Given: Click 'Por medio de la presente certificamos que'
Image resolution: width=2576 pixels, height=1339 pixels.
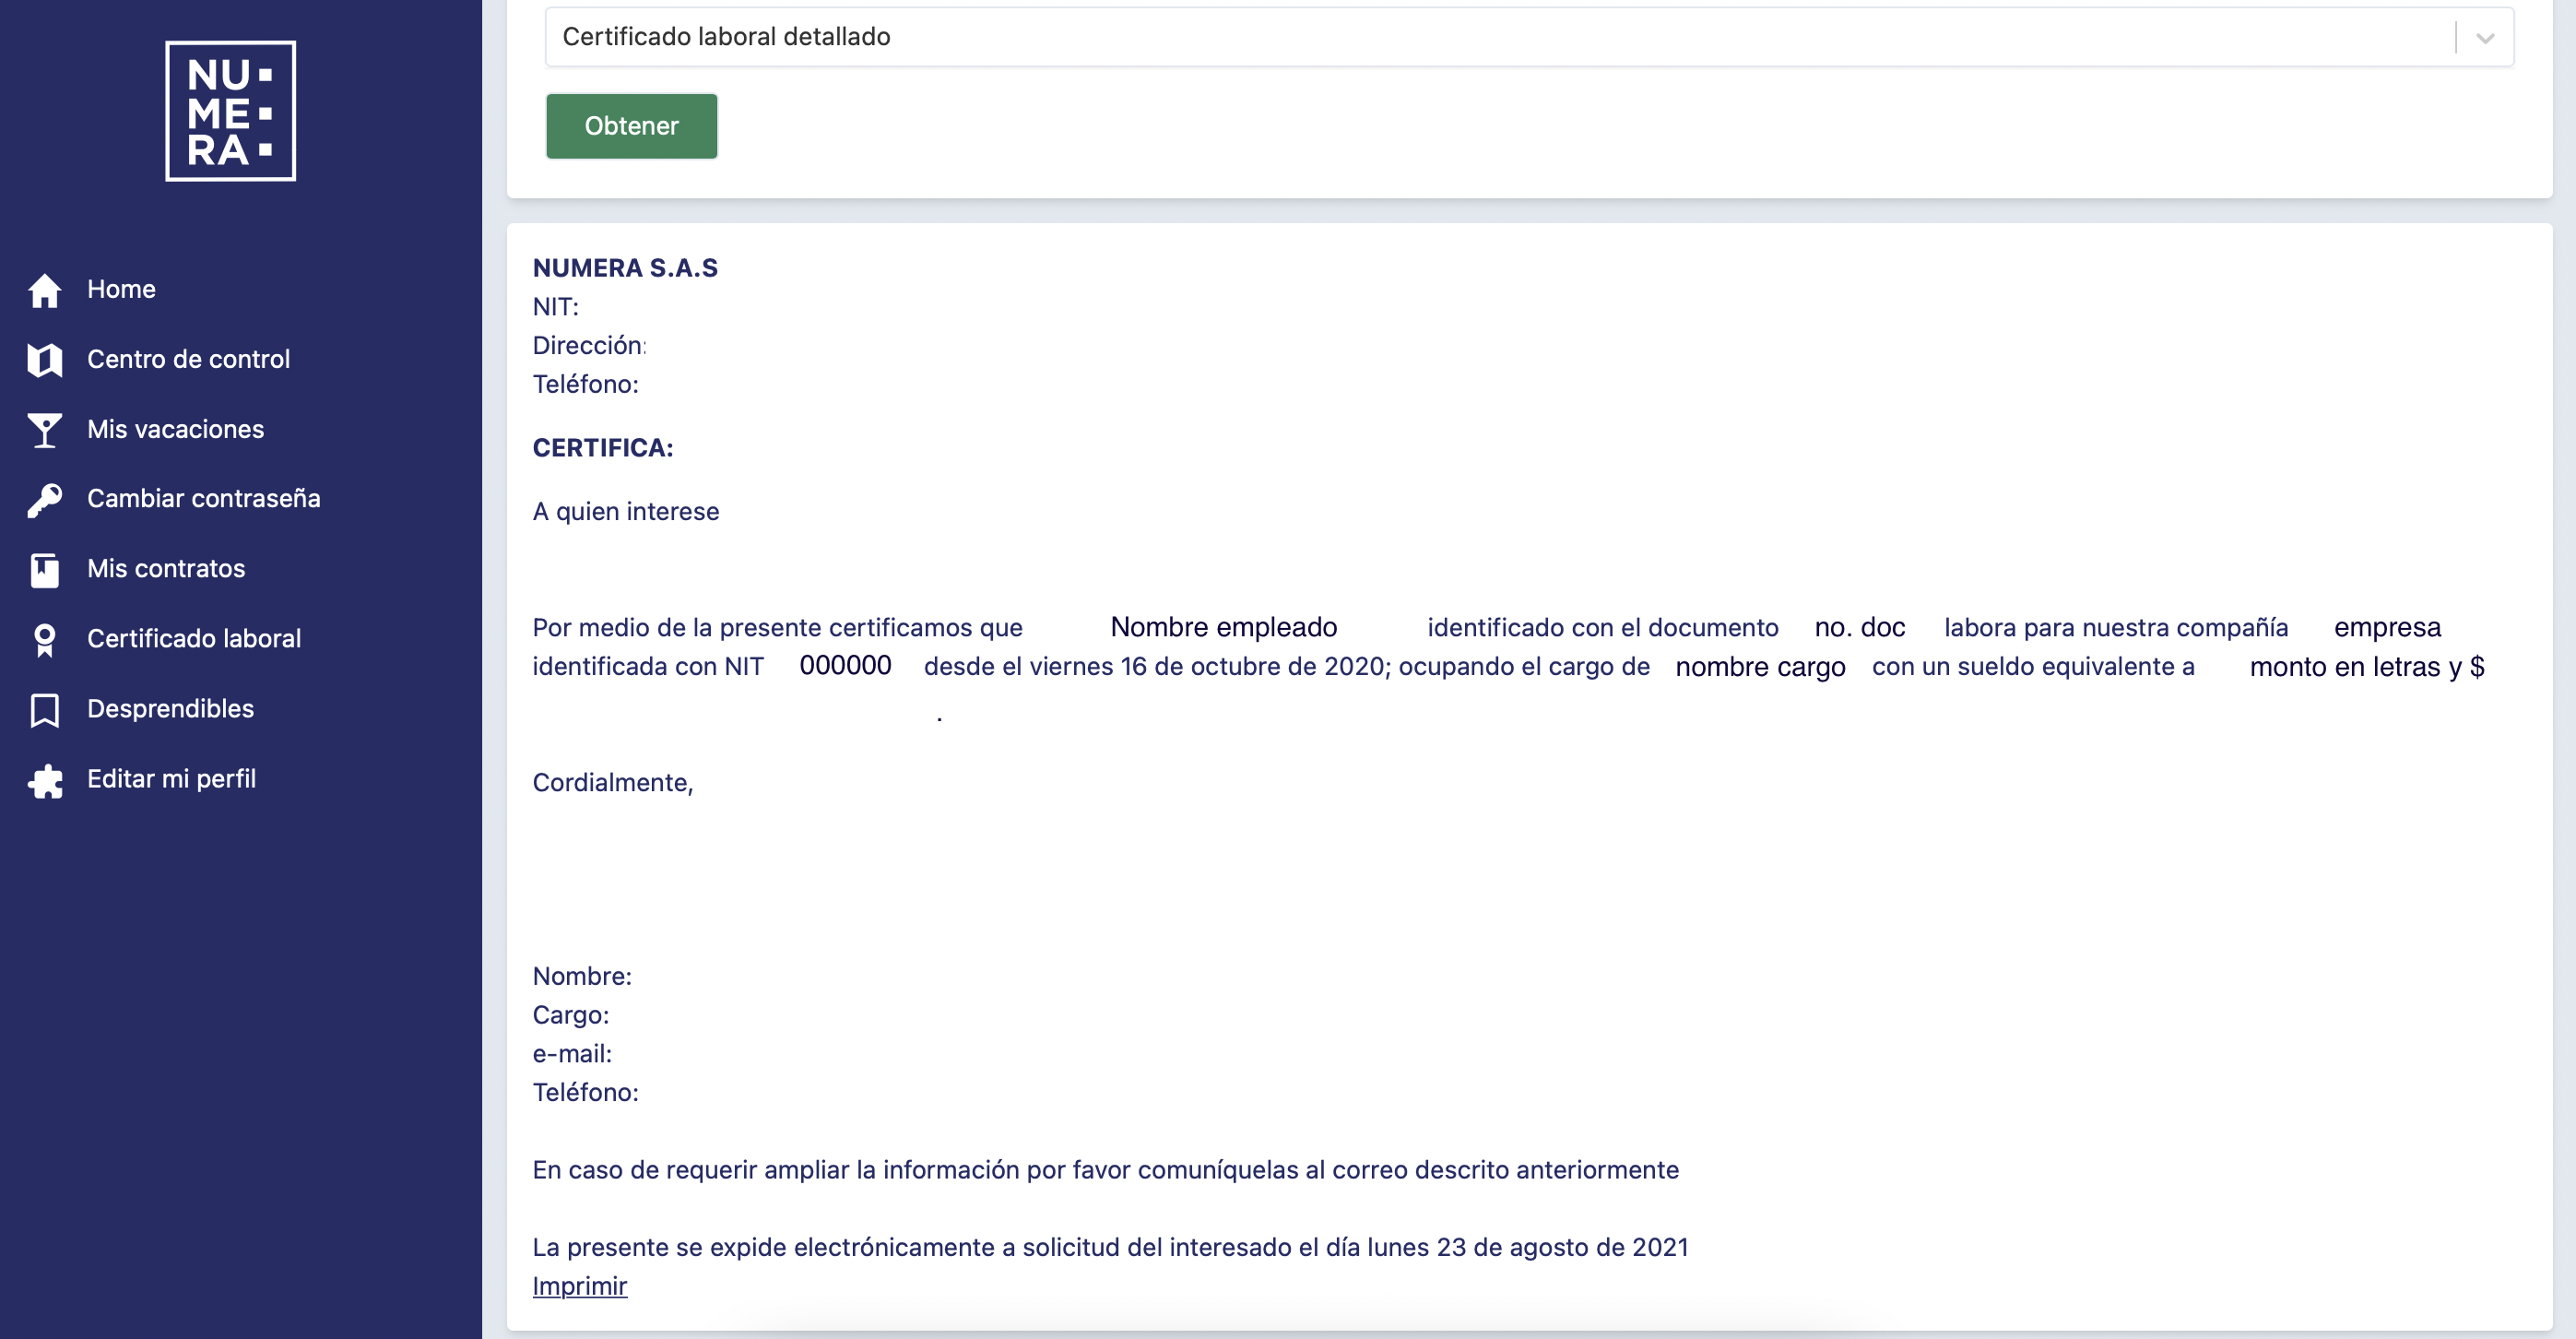Looking at the screenshot, I should click(x=777, y=627).
